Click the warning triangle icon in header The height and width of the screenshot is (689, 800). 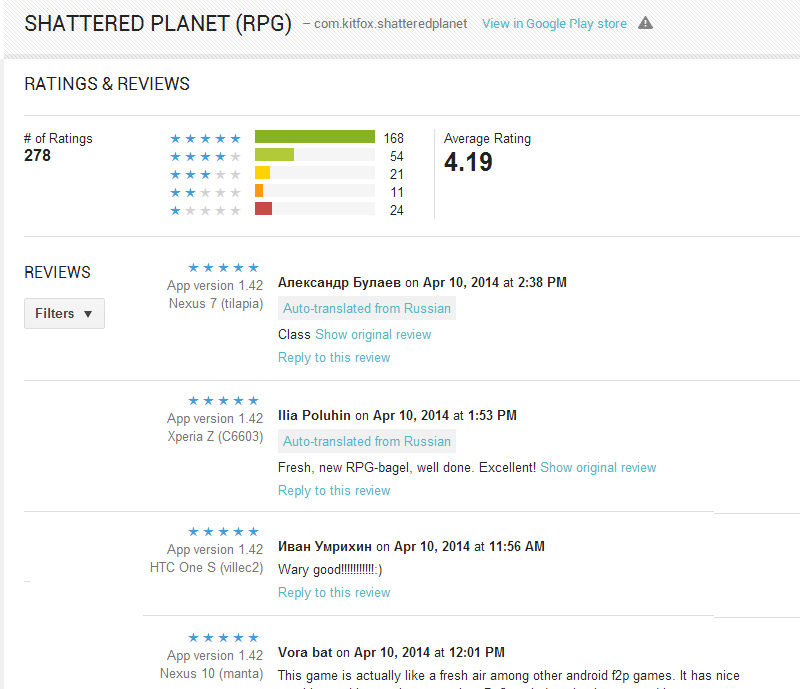coord(645,23)
